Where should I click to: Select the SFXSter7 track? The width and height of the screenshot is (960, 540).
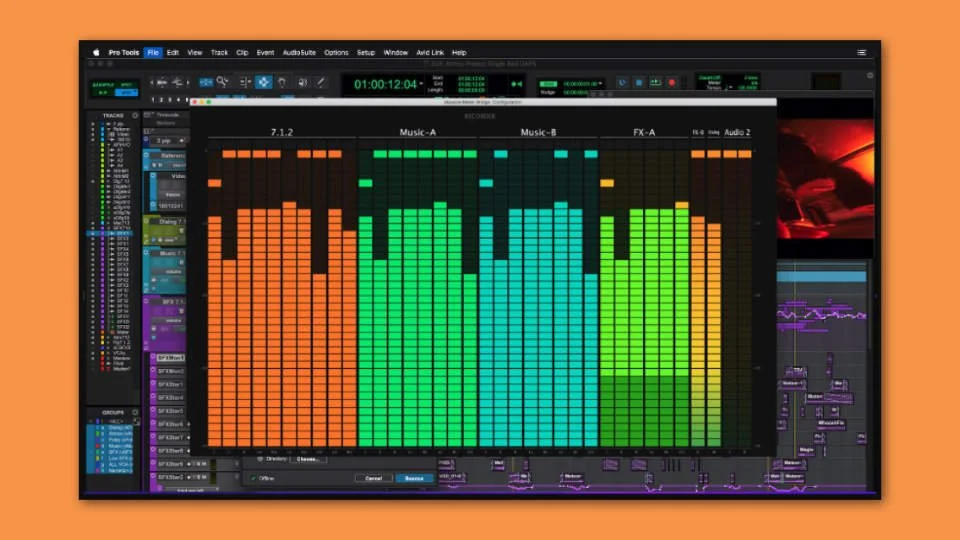(x=170, y=437)
